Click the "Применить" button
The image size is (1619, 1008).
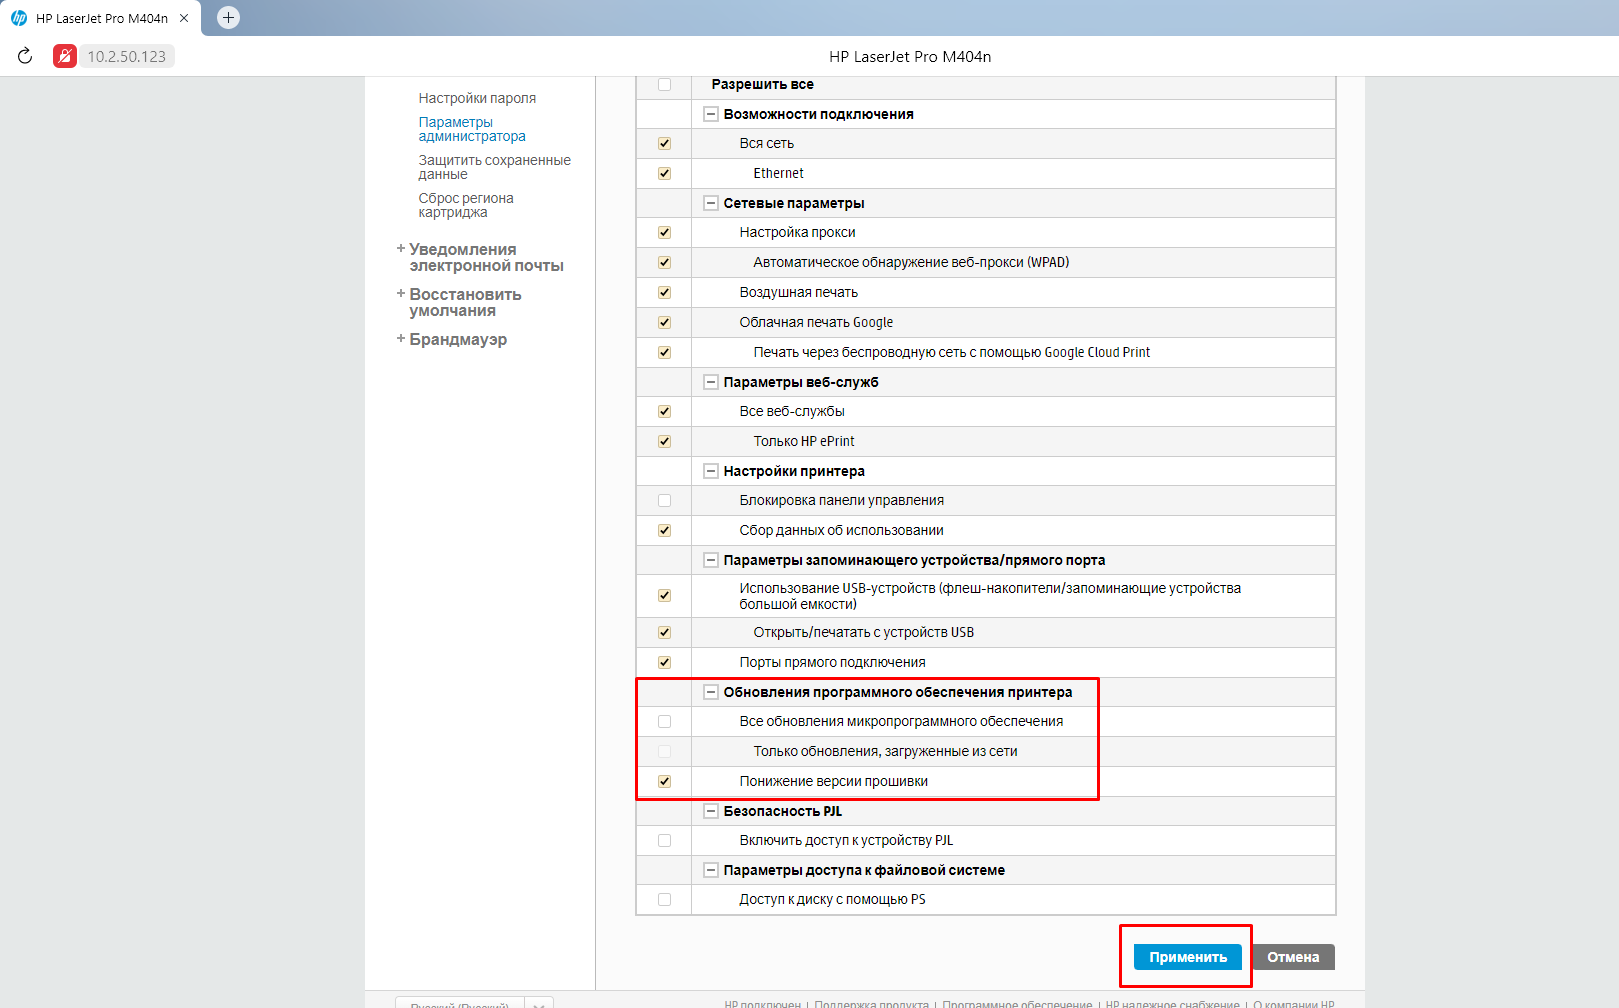(x=1188, y=957)
